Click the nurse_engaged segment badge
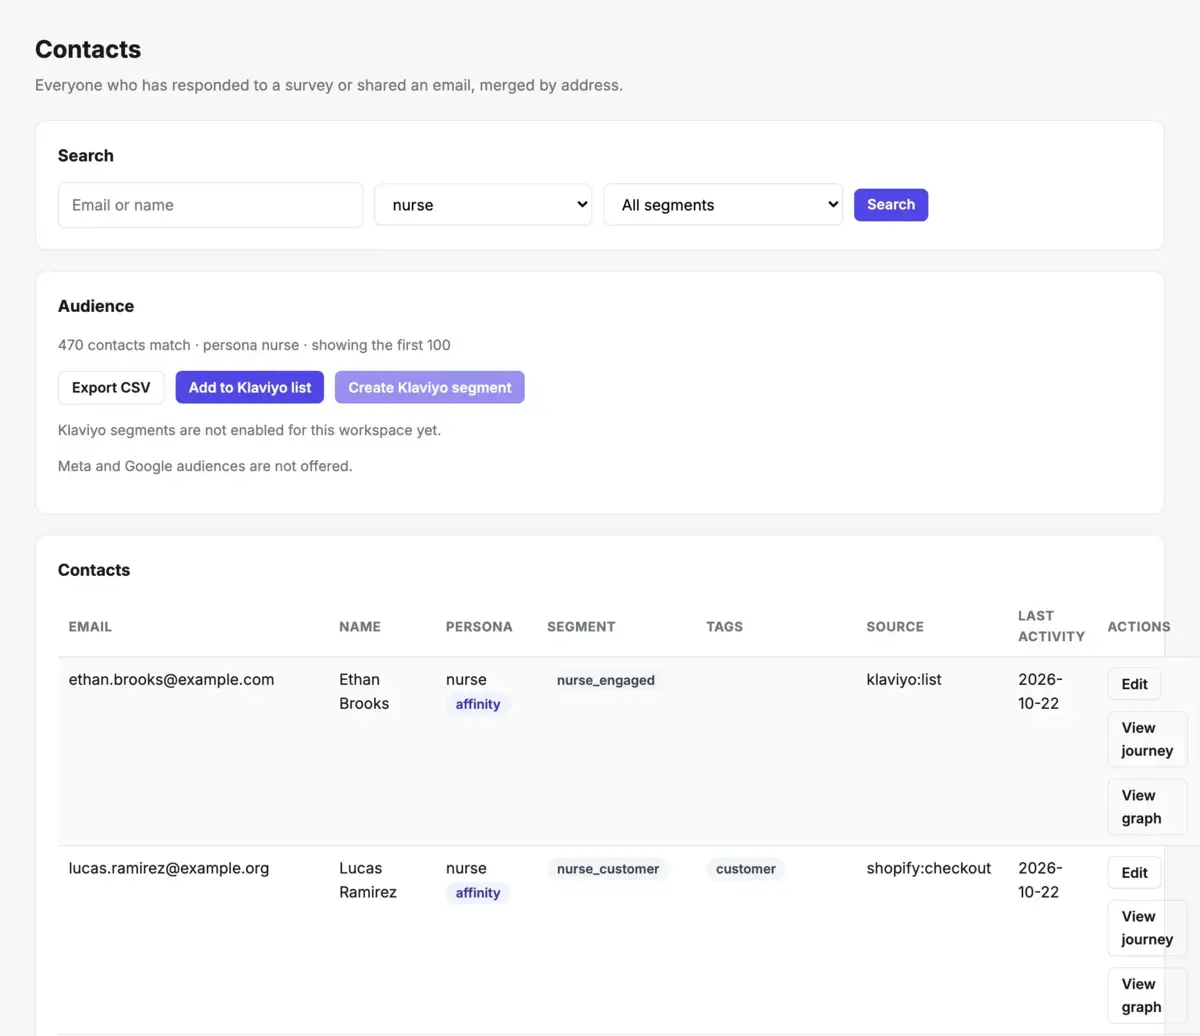The image size is (1200, 1036). (606, 680)
